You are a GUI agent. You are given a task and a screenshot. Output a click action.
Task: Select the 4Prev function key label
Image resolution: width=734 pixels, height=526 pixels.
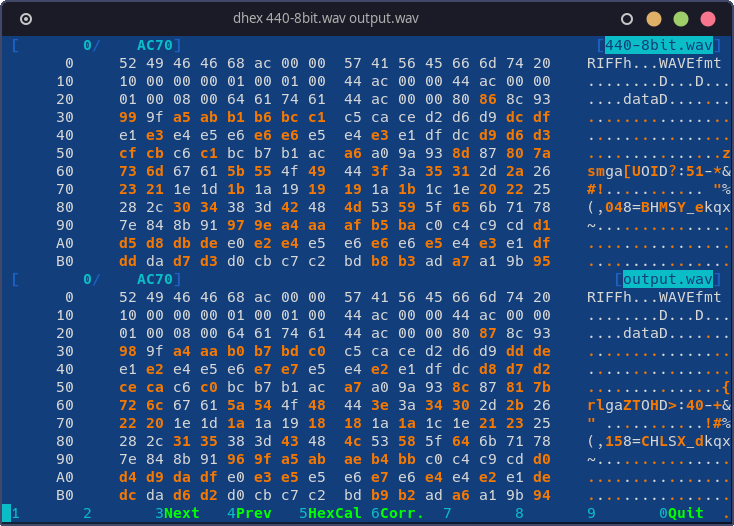(x=249, y=513)
